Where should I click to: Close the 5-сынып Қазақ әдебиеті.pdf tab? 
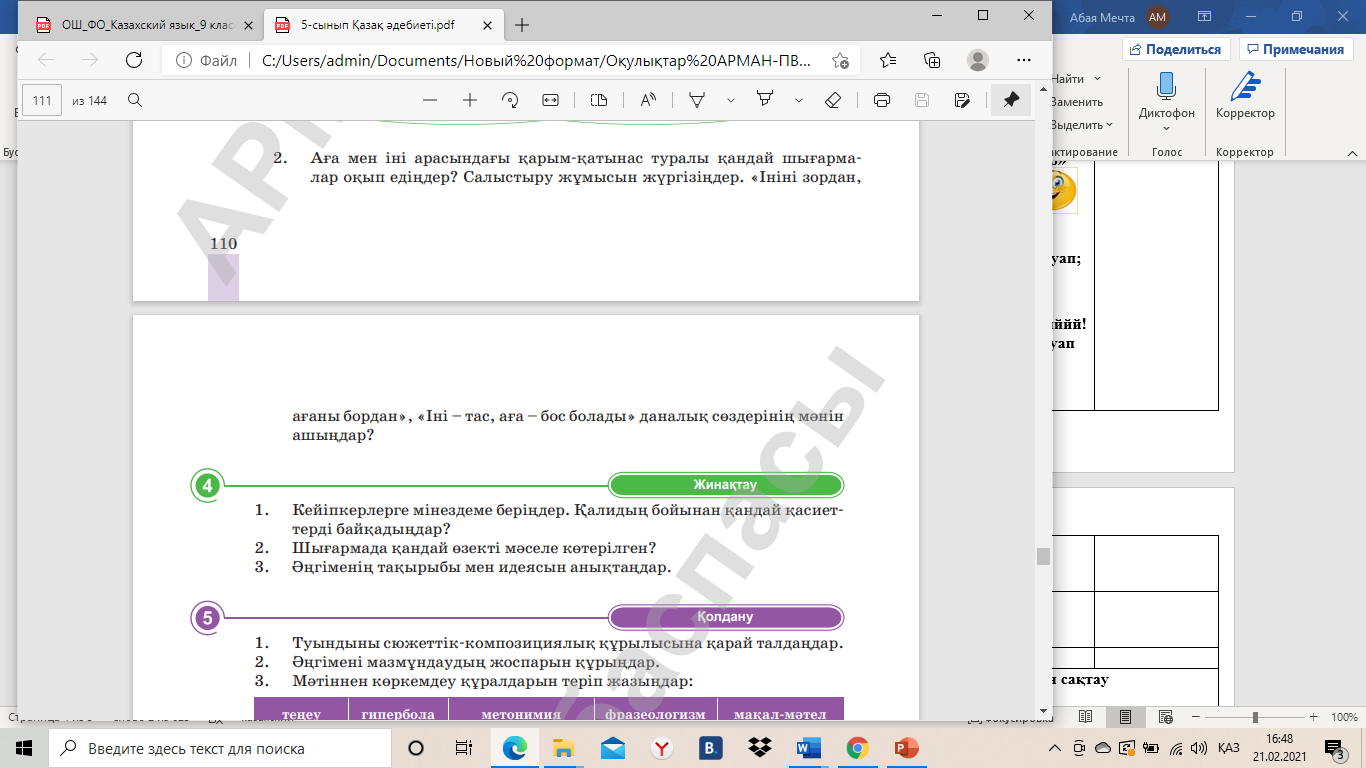pyautogui.click(x=486, y=25)
